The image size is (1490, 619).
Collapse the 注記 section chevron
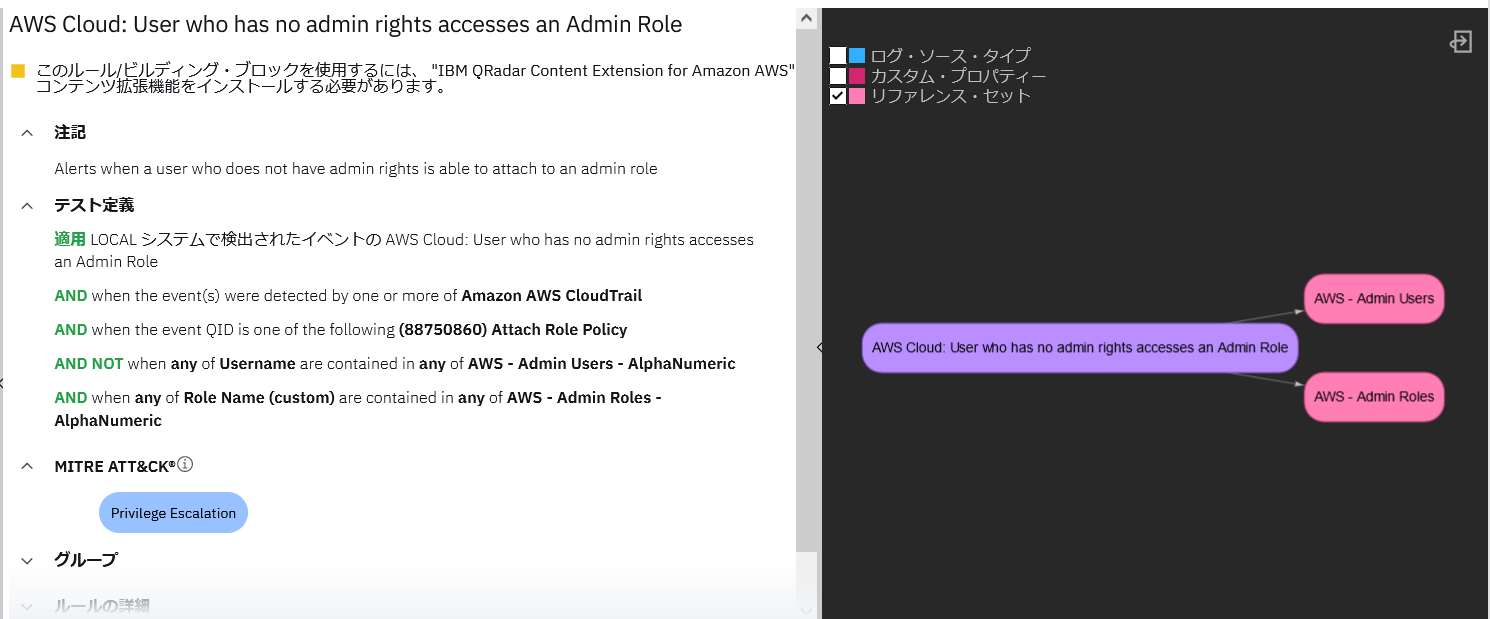[28, 132]
